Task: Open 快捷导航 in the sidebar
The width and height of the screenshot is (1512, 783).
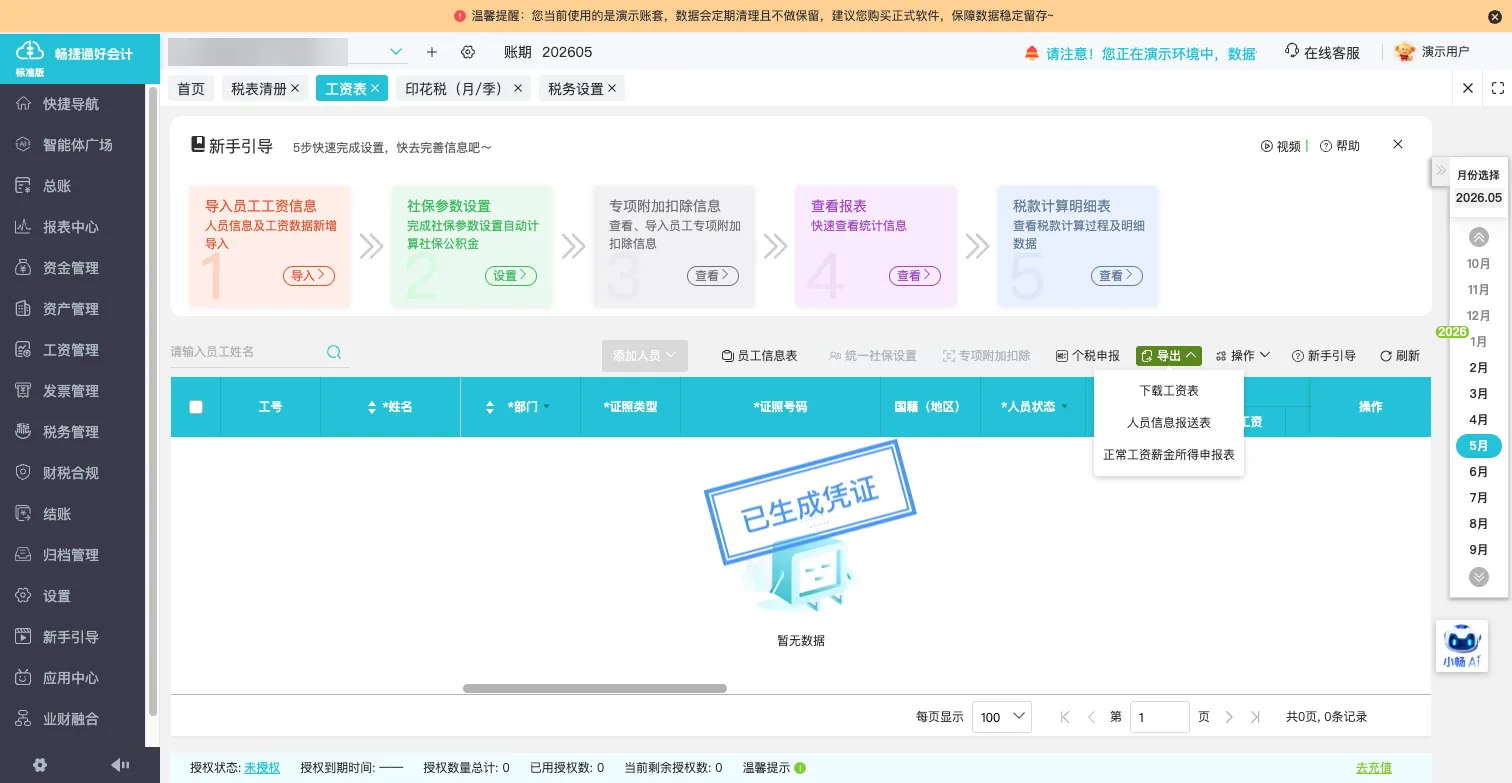Action: pos(70,104)
